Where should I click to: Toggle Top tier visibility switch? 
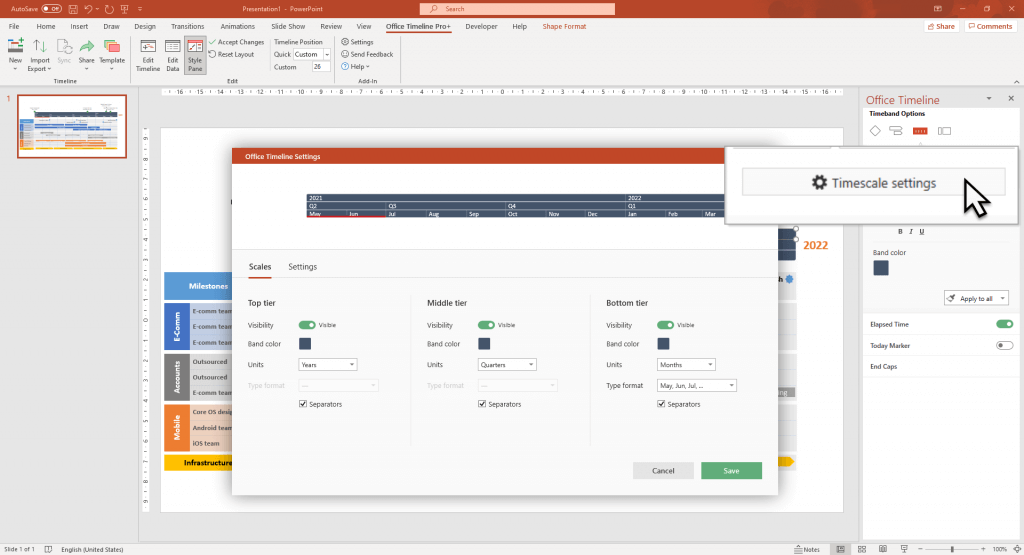[x=306, y=325]
